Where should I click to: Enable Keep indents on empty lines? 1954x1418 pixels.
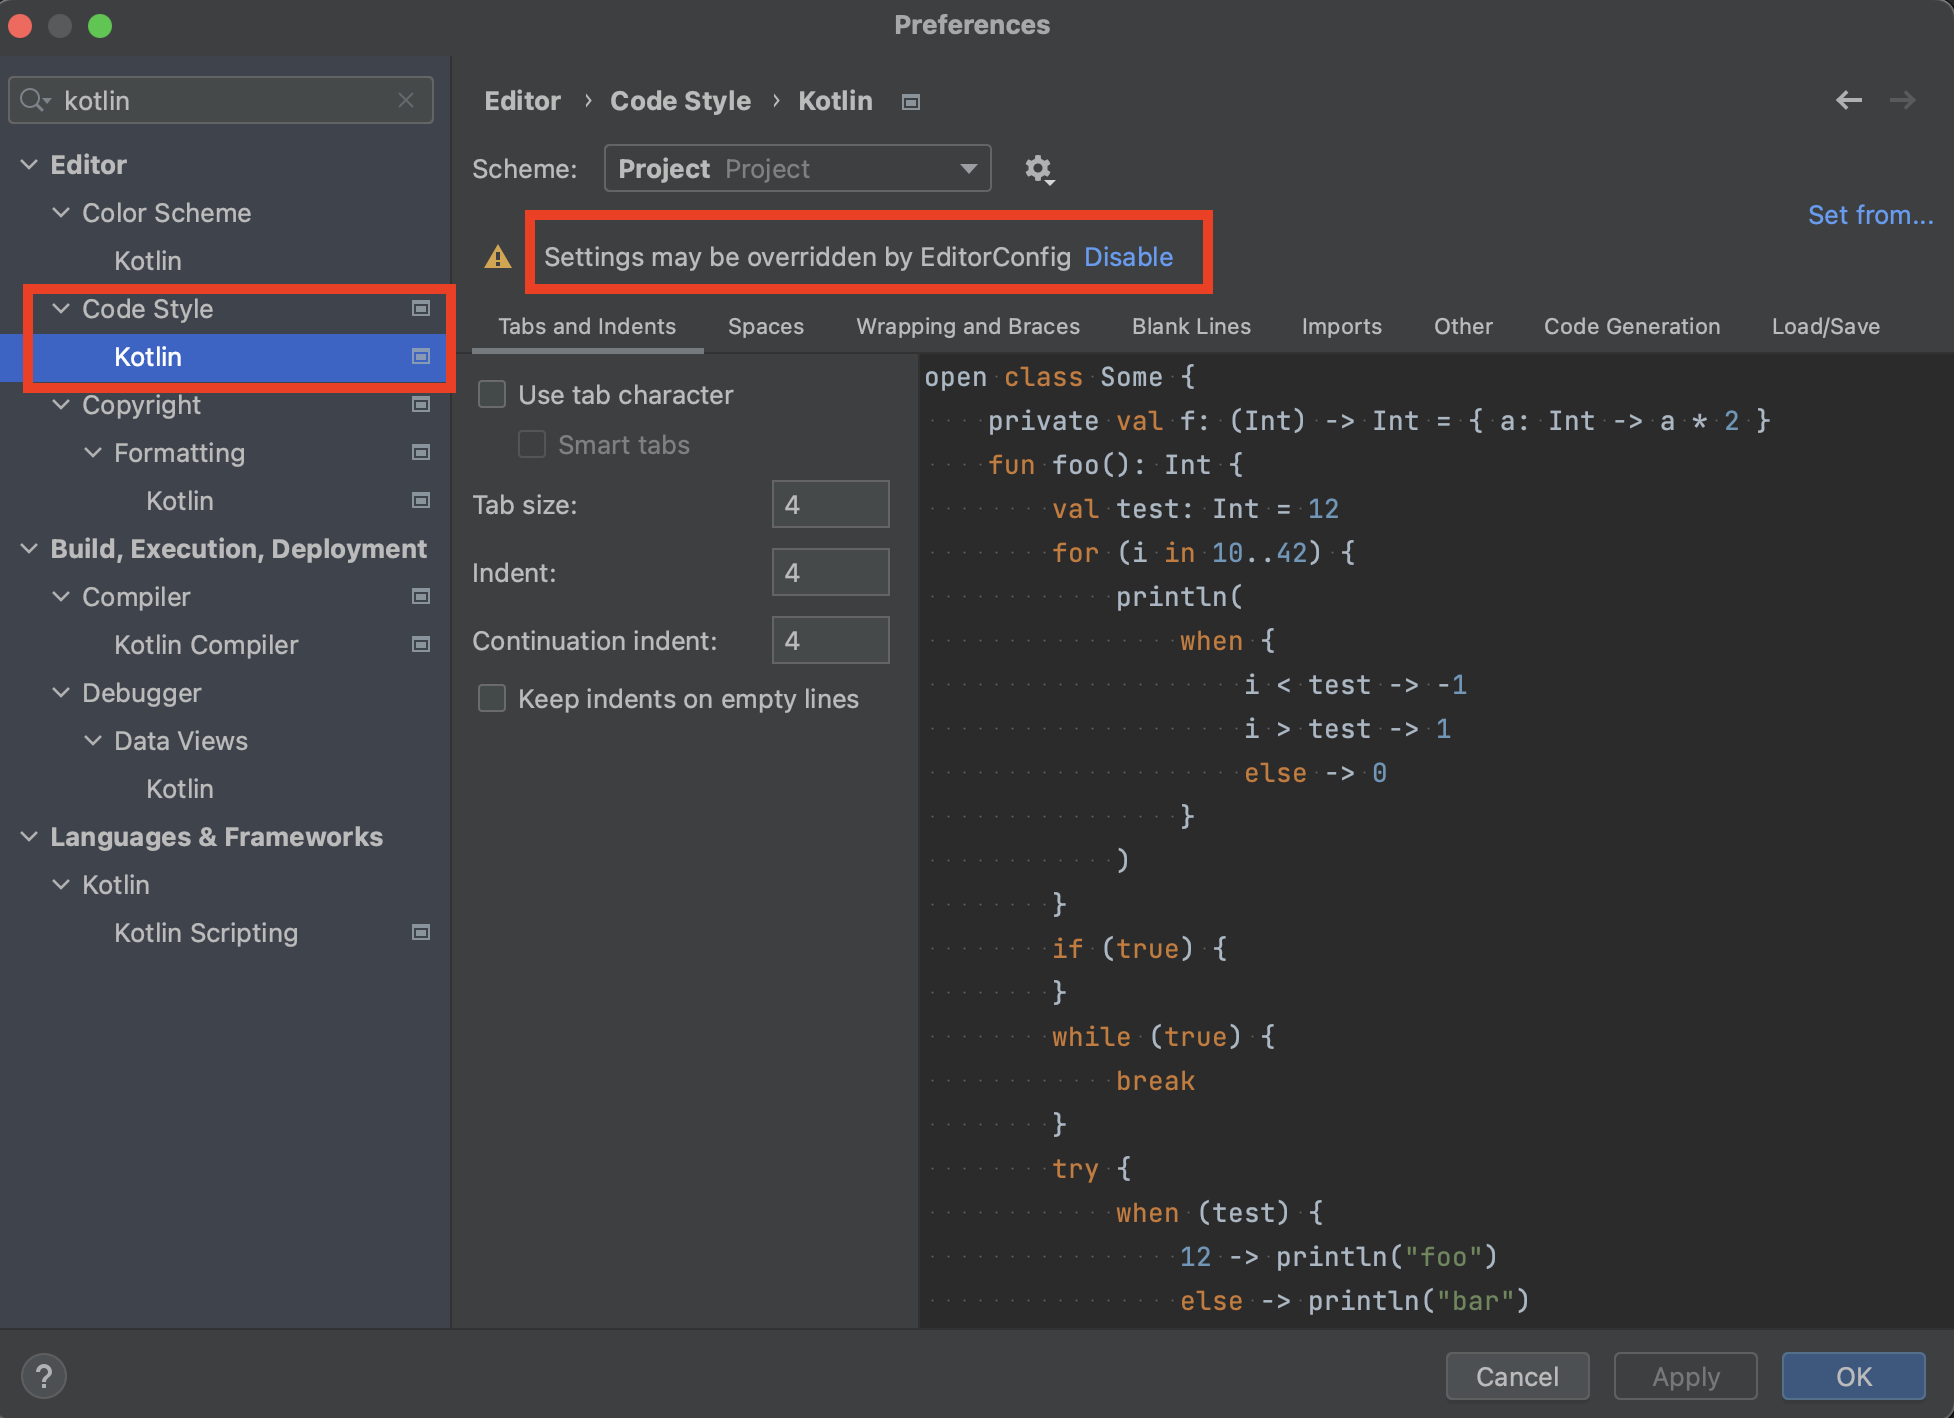(492, 698)
